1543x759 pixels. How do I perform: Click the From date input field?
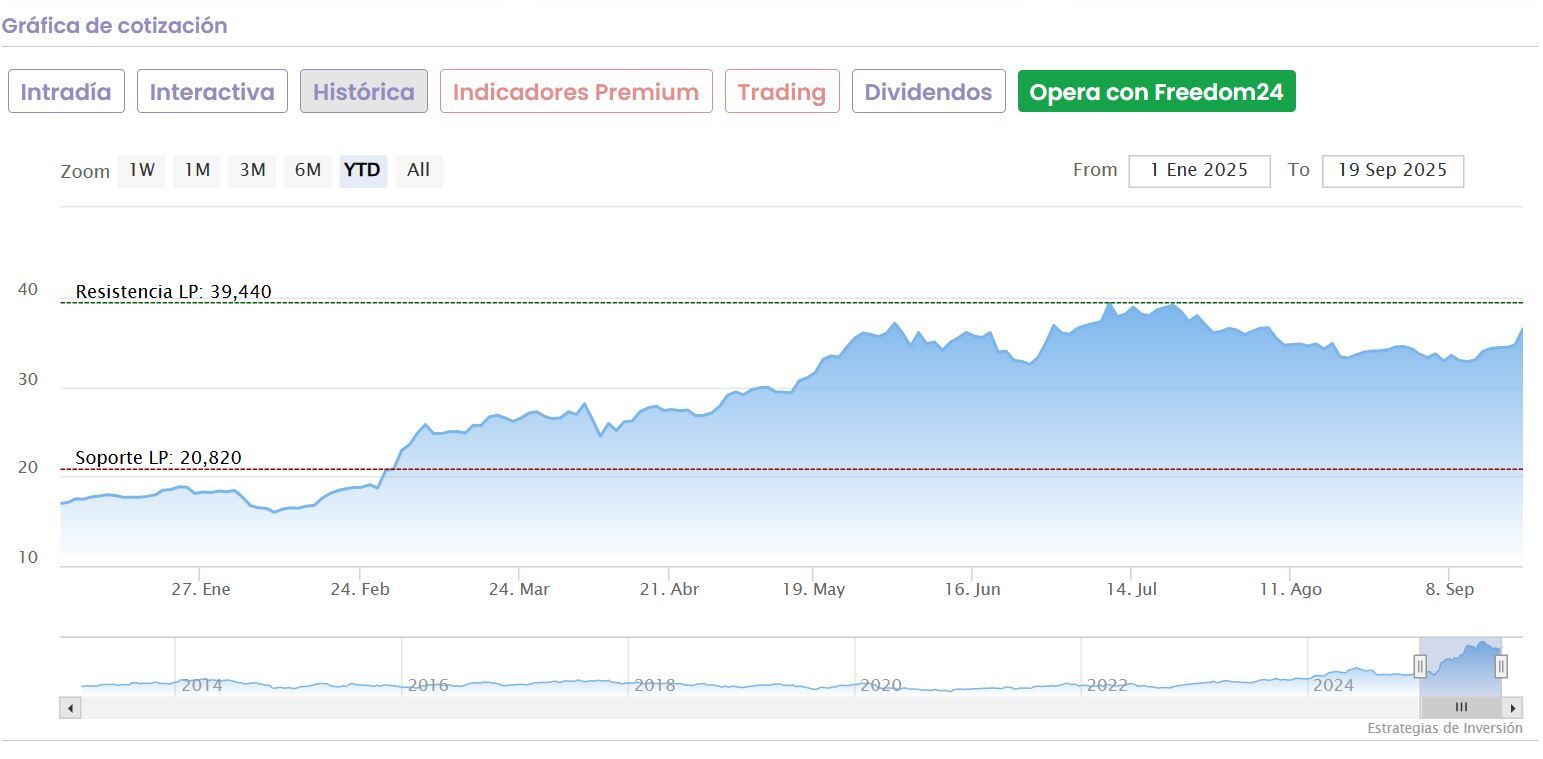tap(1199, 171)
